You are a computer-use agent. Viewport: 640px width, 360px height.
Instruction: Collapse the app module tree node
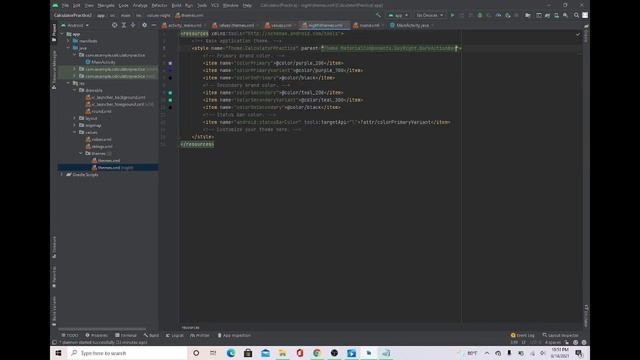pyautogui.click(x=62, y=34)
